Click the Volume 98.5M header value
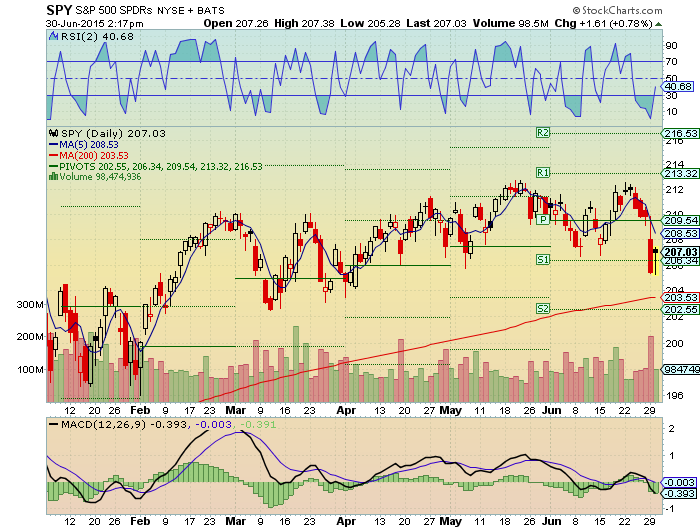Screen dimensions: 700x530 511,23
